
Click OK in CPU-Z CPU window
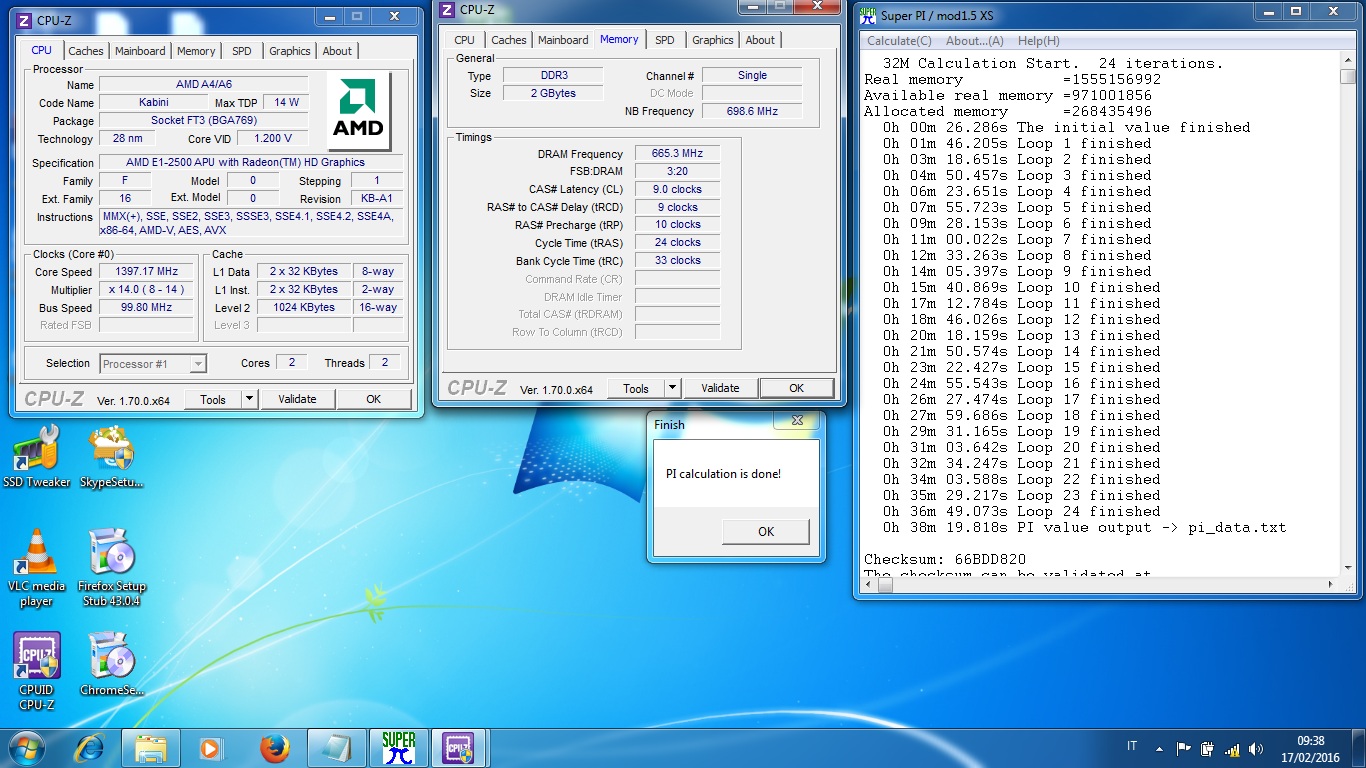373,399
